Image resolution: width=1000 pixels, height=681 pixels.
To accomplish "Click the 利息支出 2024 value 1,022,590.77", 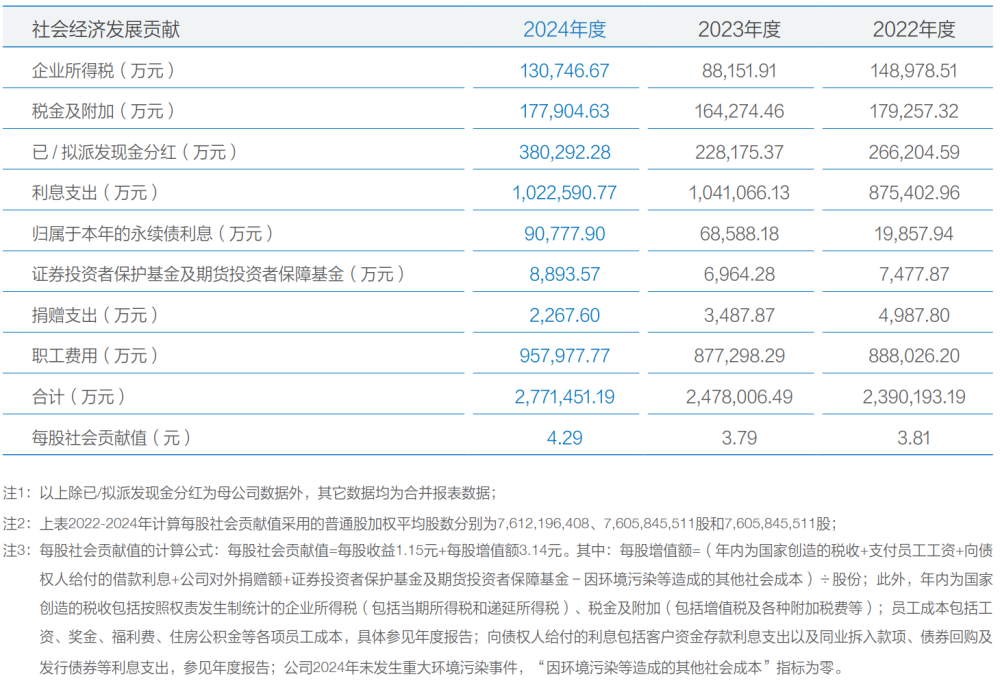I will pyautogui.click(x=564, y=193).
